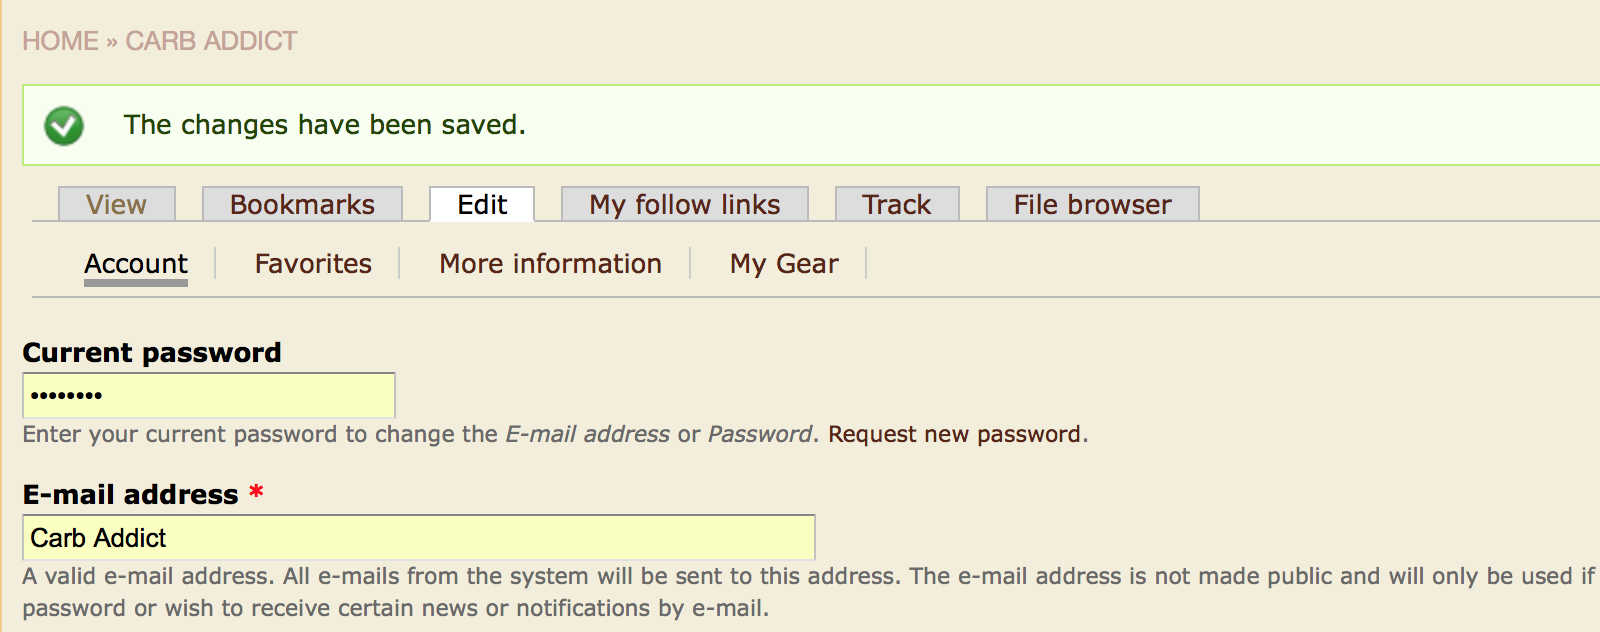1600x632 pixels.
Task: Click the E-mail address field label
Action: [x=131, y=495]
